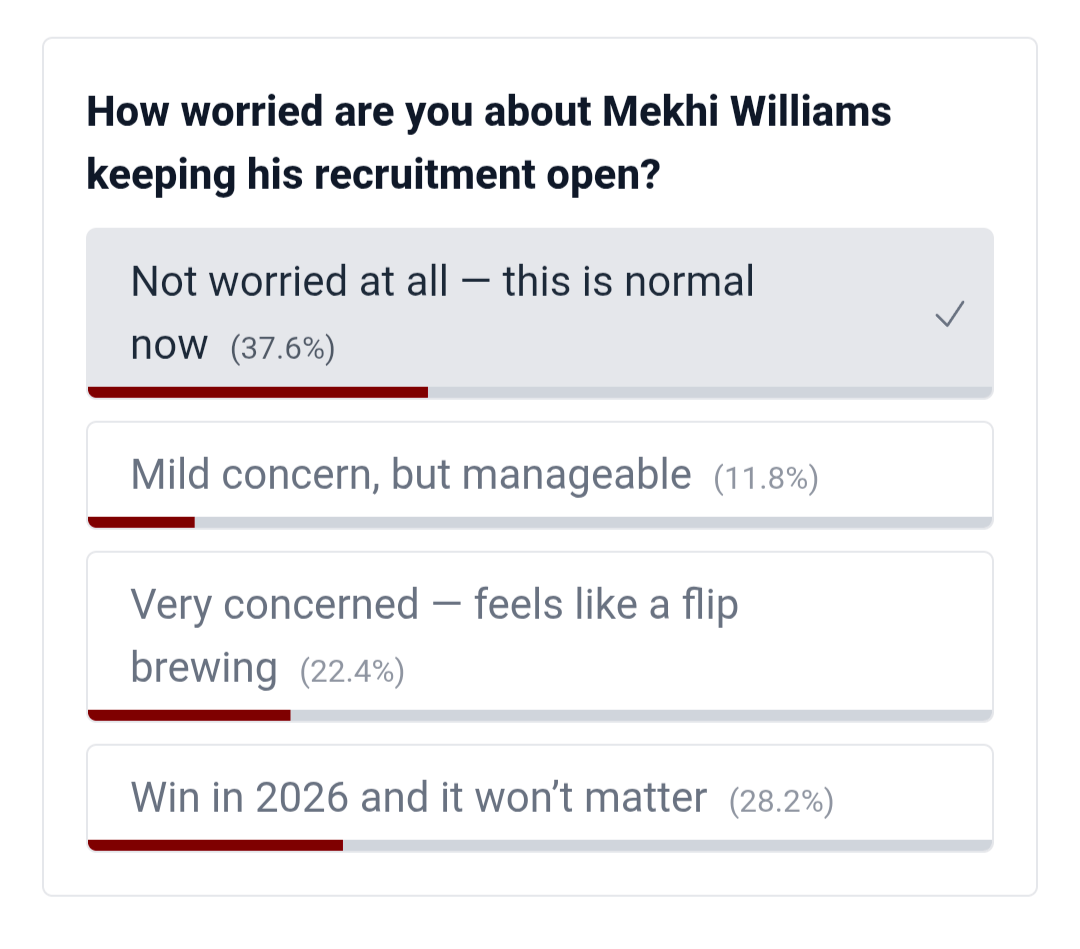
Task: Click the red bar under "Very concerned"
Action: [x=189, y=715]
